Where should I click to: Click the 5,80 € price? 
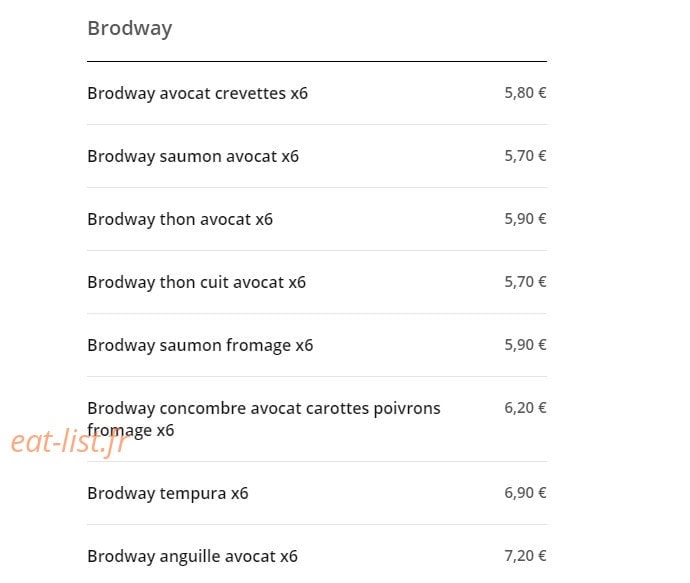pyautogui.click(x=525, y=93)
